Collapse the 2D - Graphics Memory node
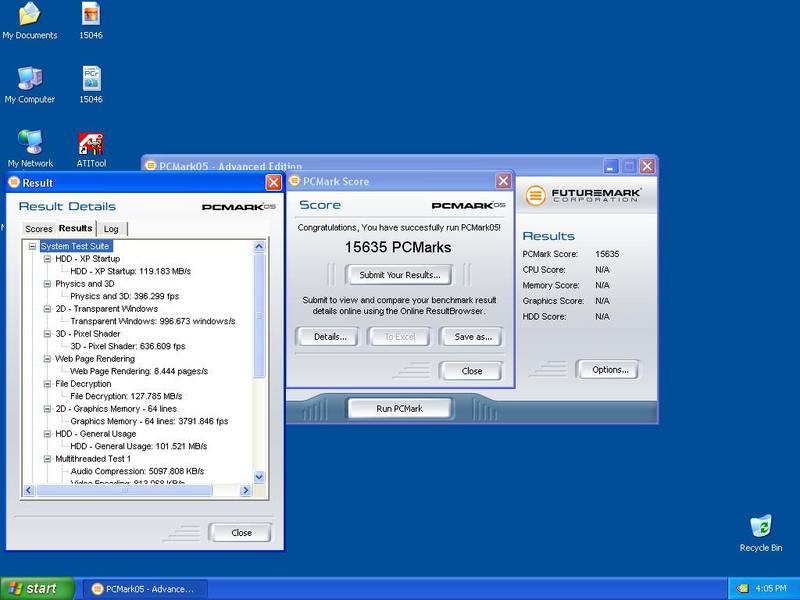This screenshot has width=800, height=600. point(47,409)
